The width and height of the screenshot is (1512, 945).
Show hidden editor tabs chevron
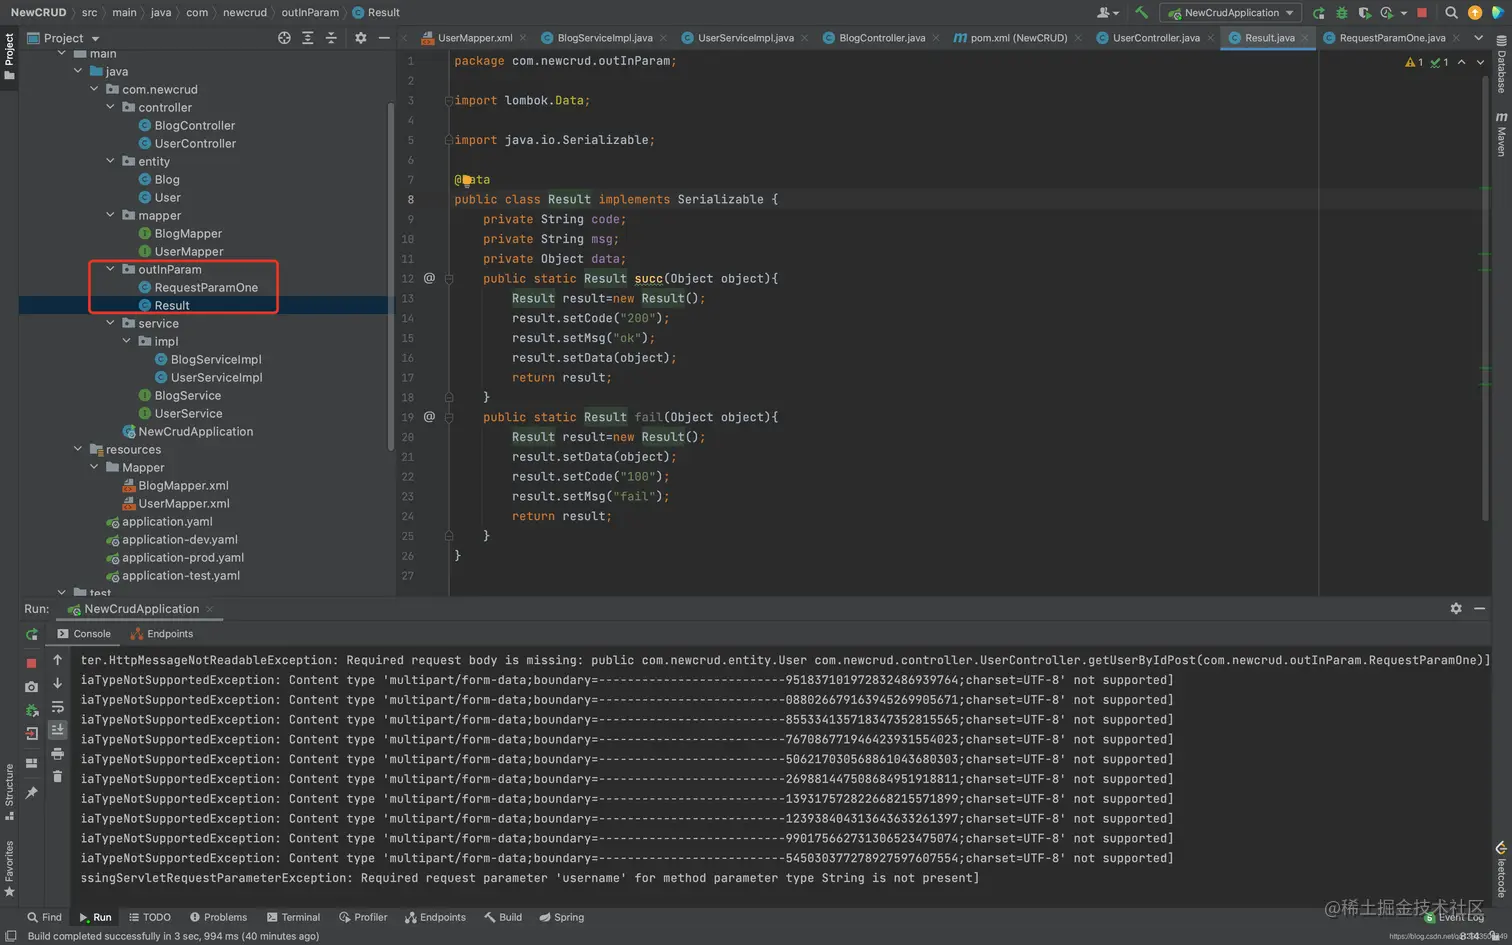click(1479, 38)
